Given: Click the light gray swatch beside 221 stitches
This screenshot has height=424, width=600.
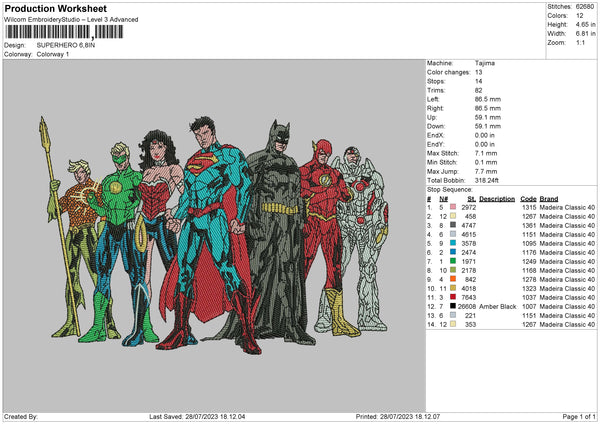Looking at the screenshot, I should pyautogui.click(x=453, y=315).
